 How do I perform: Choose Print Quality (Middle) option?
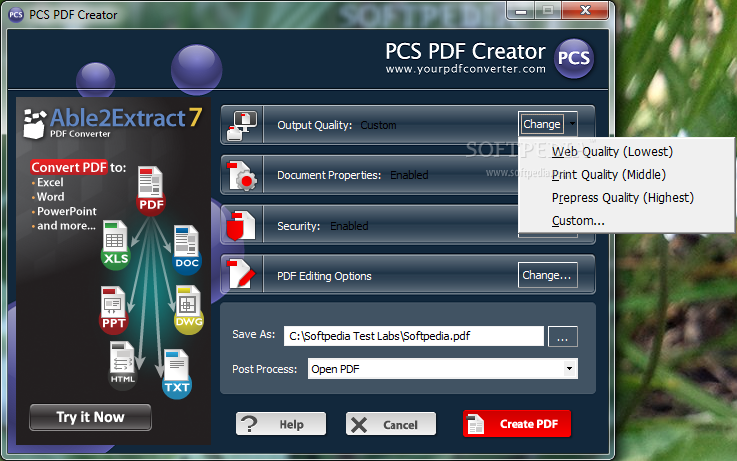609,175
